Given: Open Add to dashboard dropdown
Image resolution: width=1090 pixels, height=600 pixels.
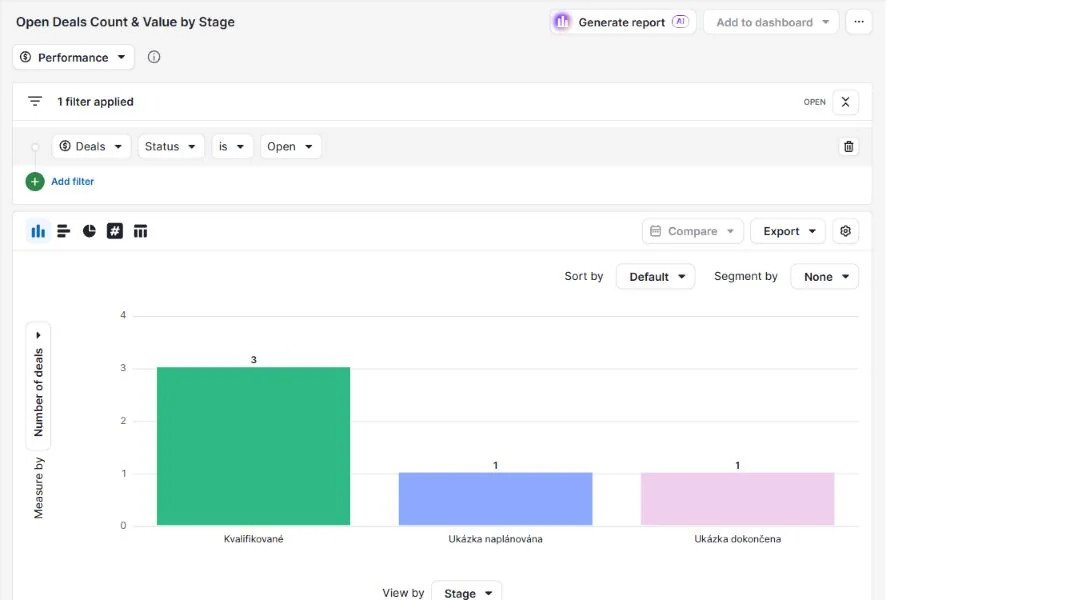Looking at the screenshot, I should [x=771, y=22].
